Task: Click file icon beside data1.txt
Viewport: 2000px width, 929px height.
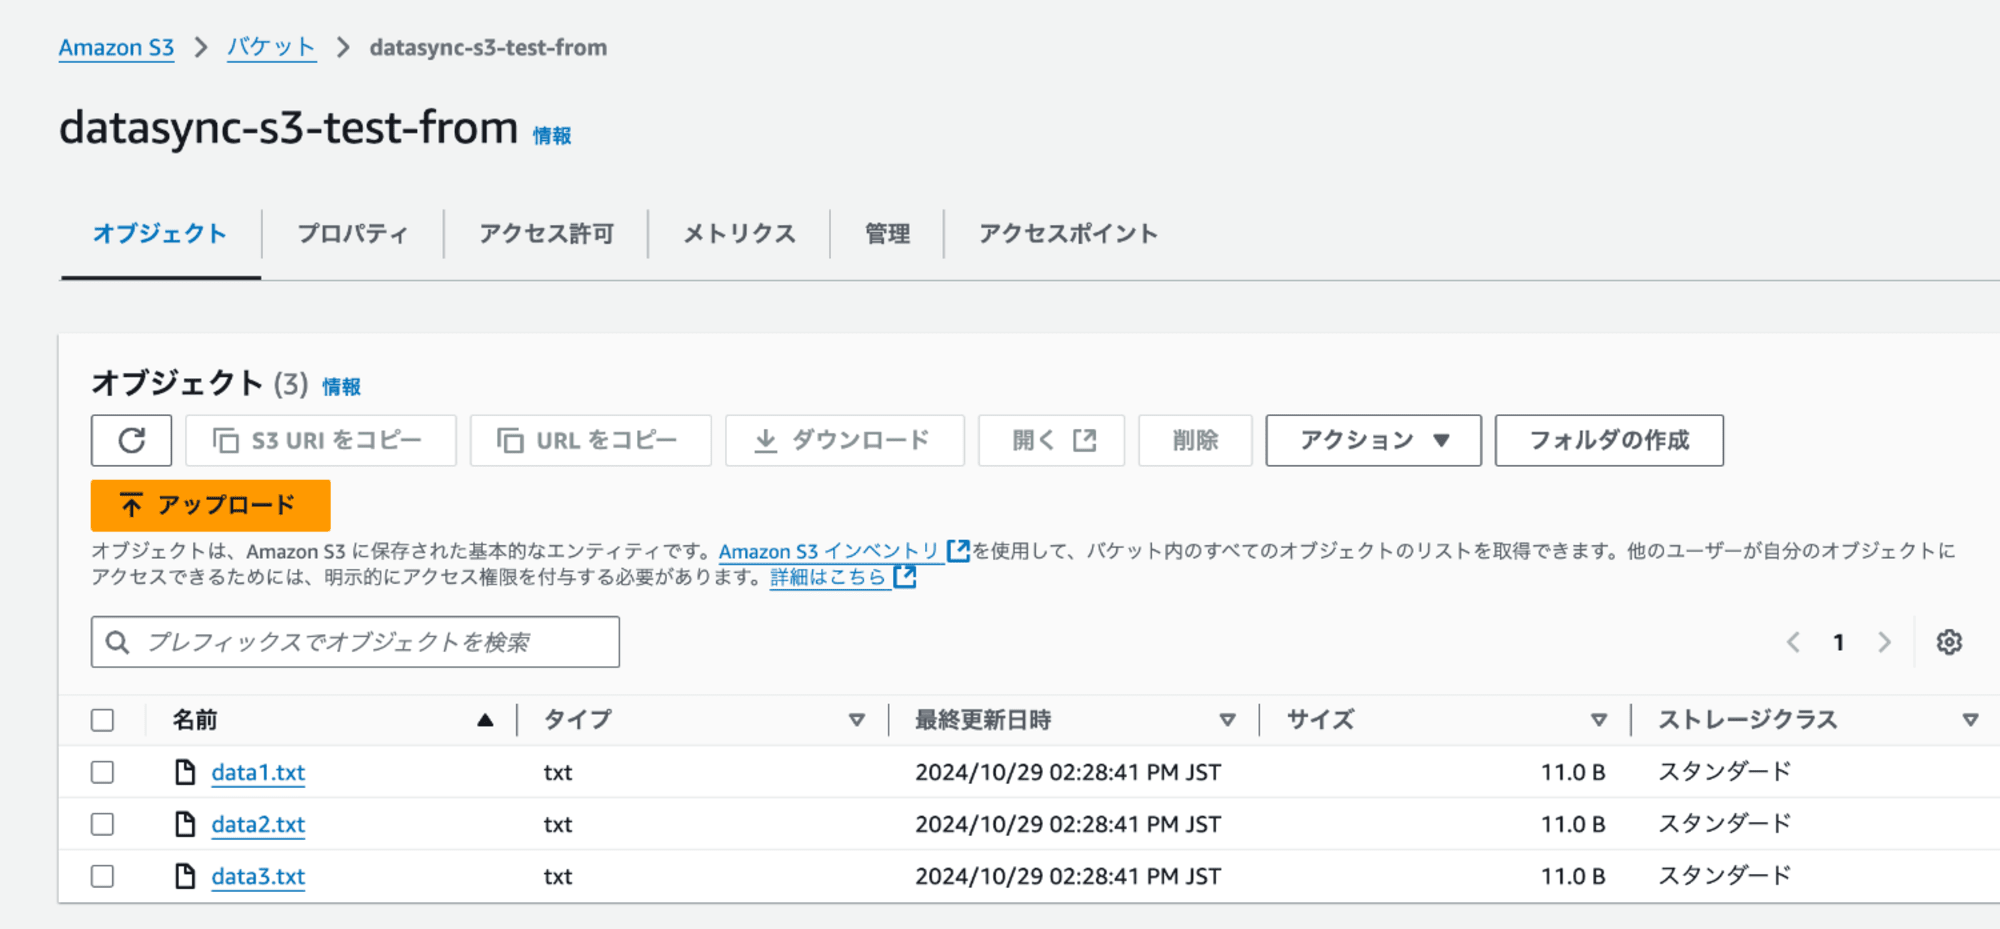Action: (185, 772)
